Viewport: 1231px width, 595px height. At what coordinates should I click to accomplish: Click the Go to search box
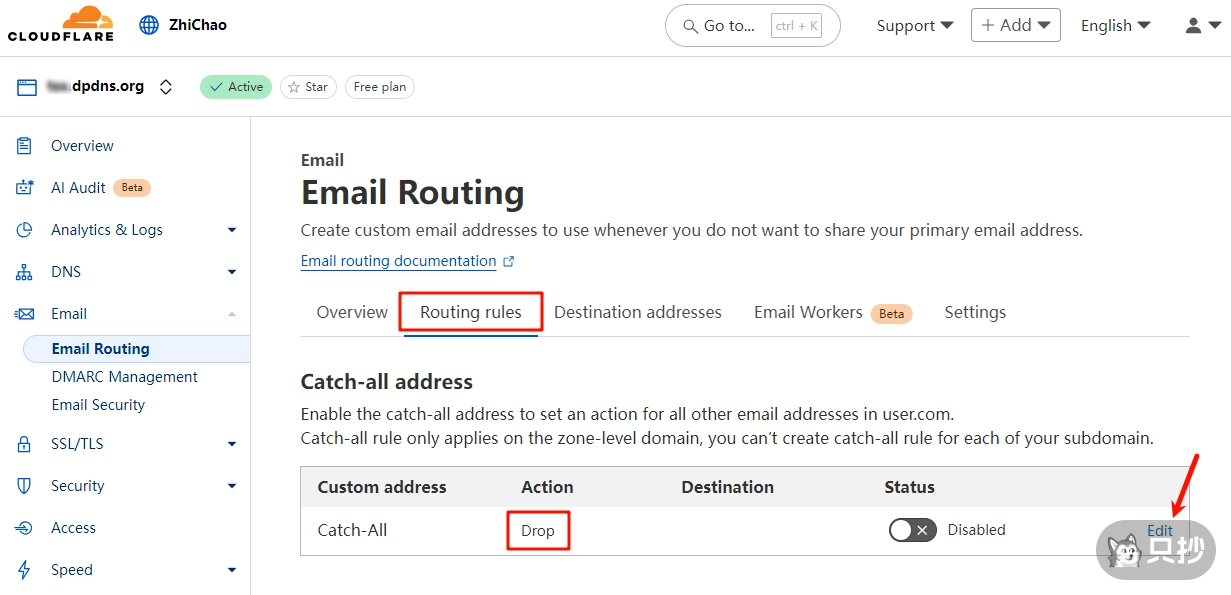(x=752, y=26)
